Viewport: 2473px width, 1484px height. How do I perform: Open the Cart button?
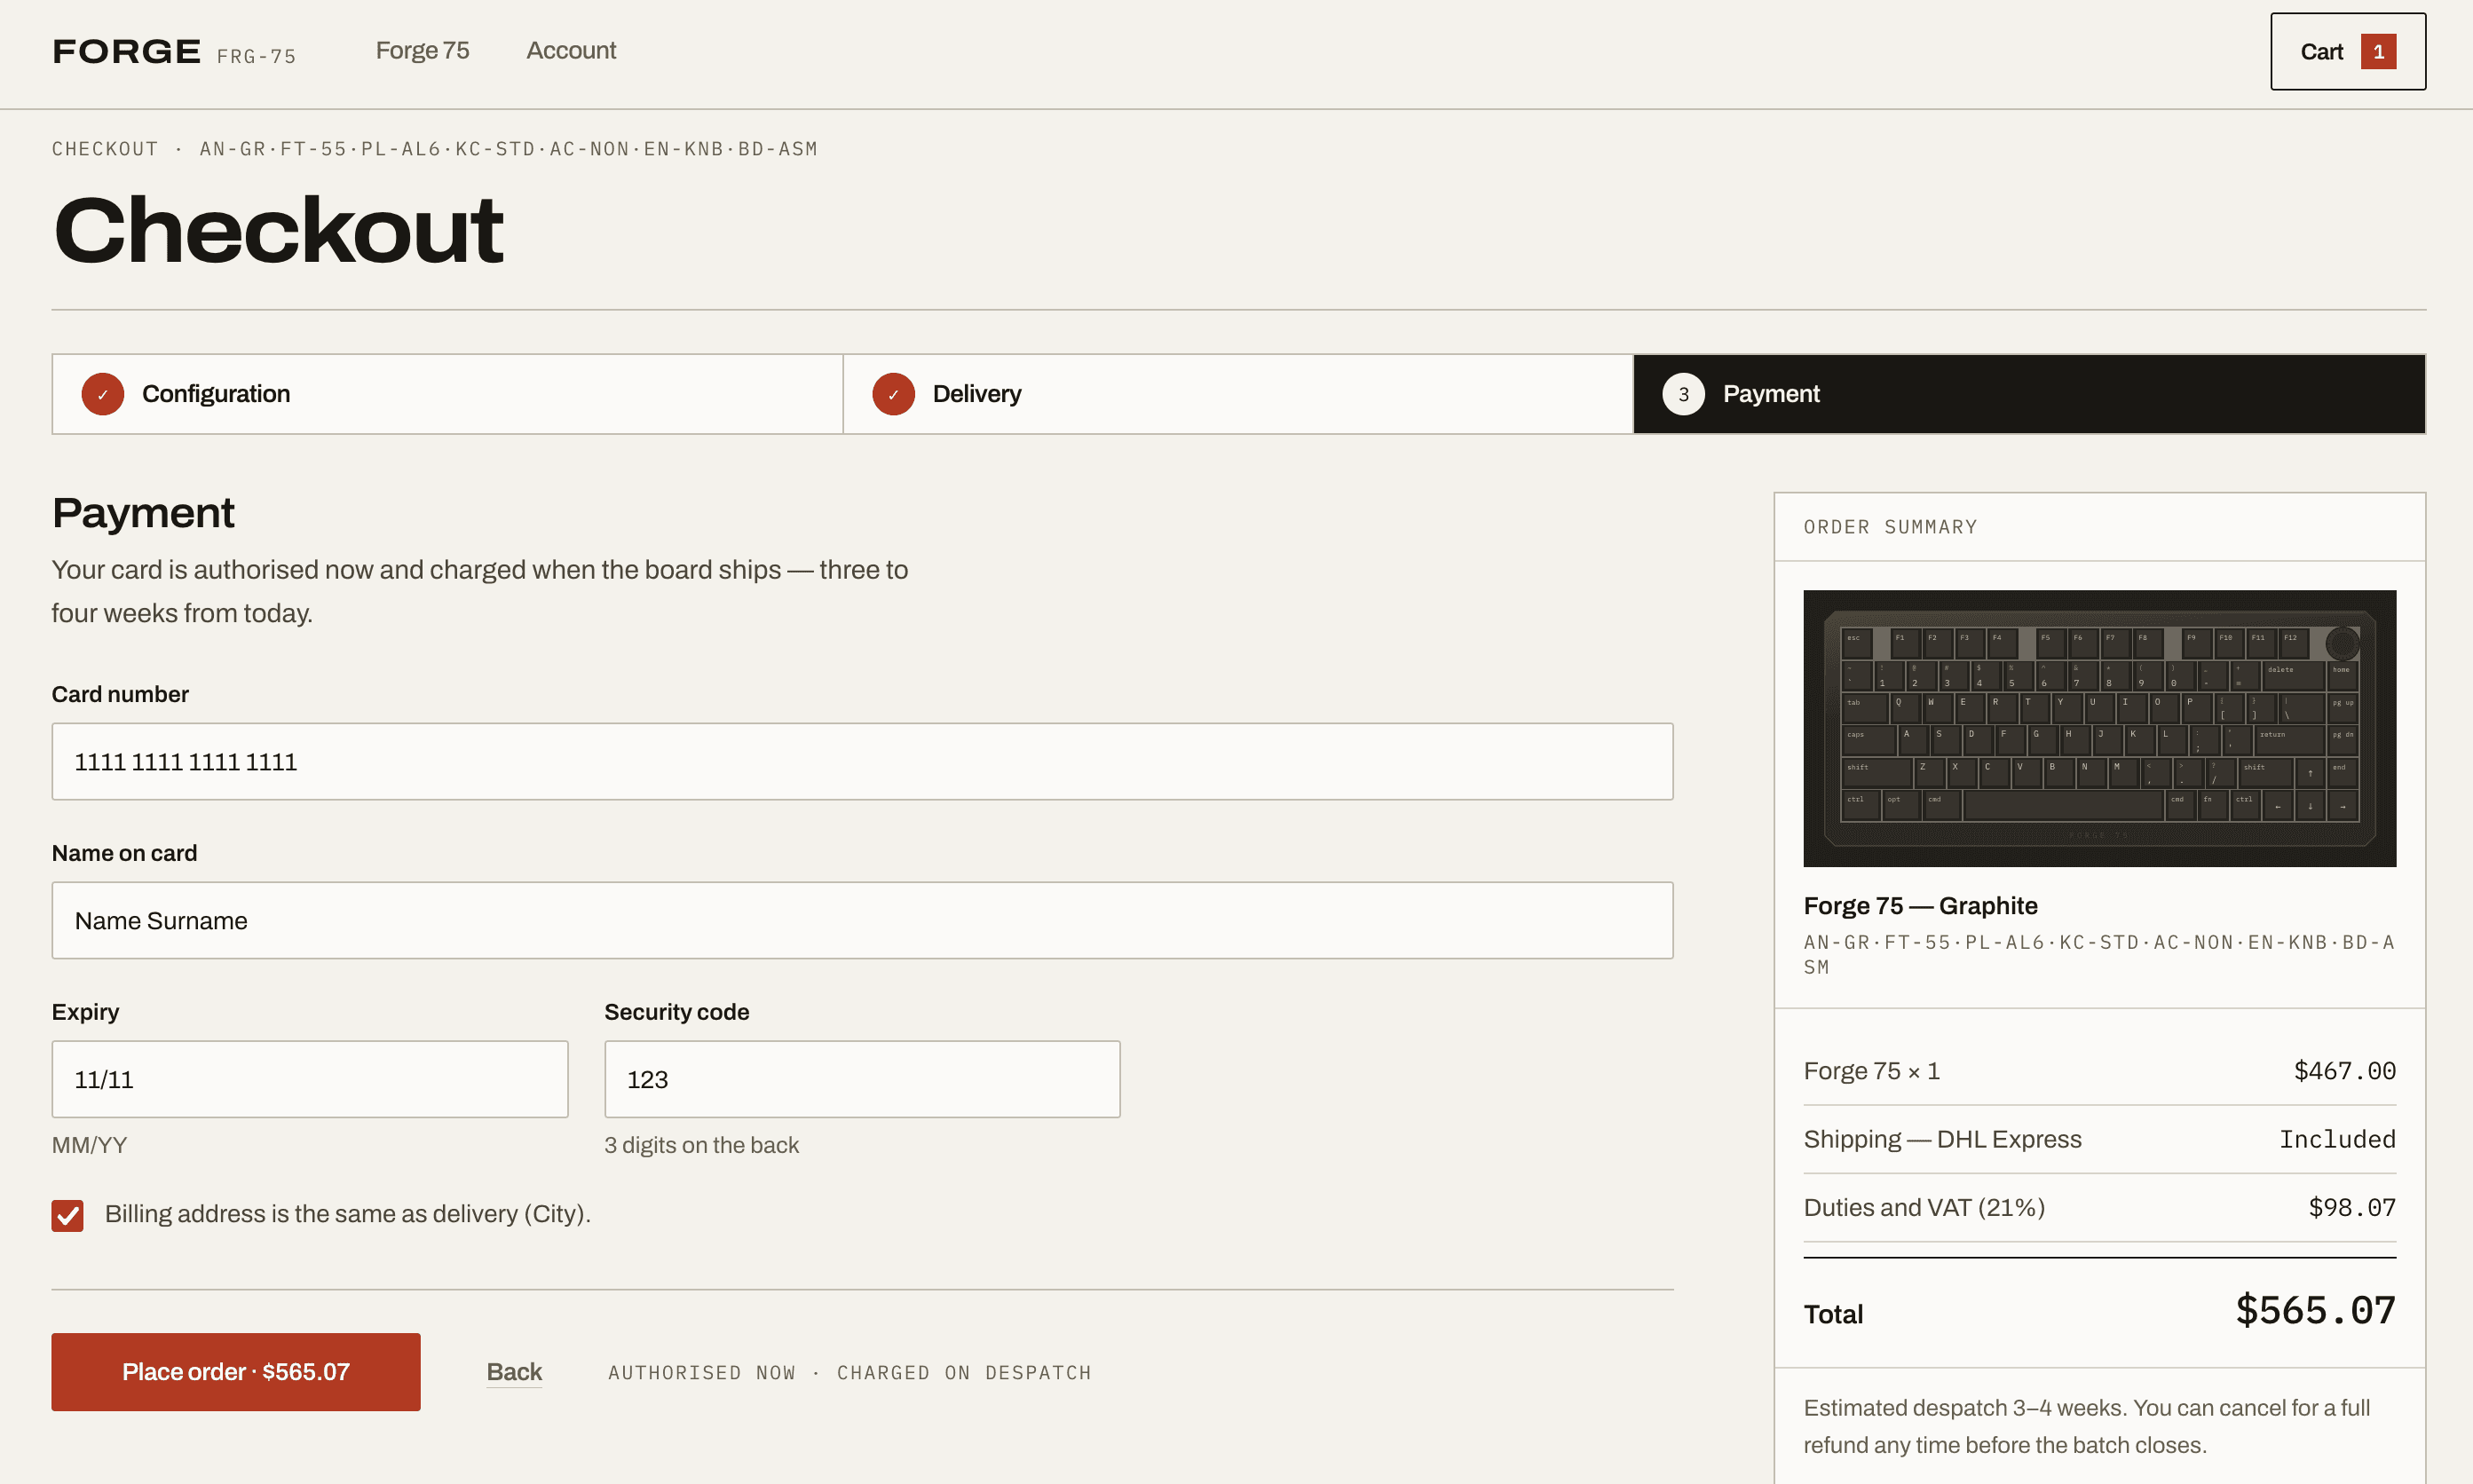(2347, 52)
